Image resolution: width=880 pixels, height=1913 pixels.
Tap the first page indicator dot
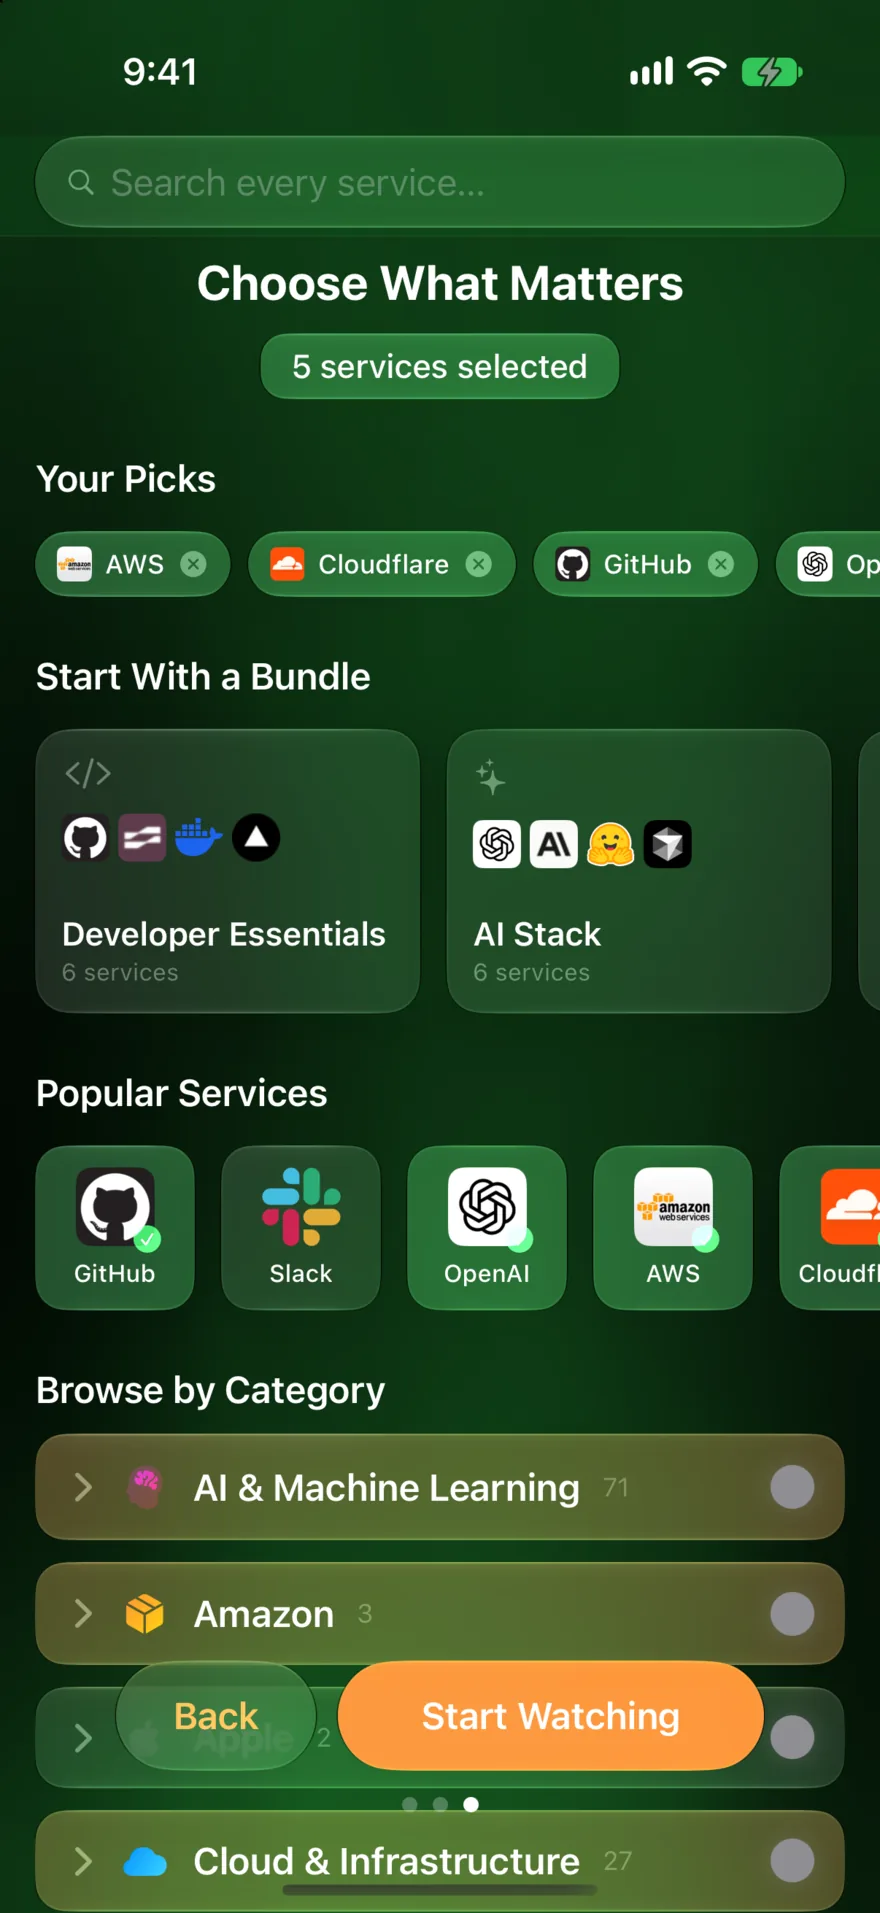point(409,1804)
